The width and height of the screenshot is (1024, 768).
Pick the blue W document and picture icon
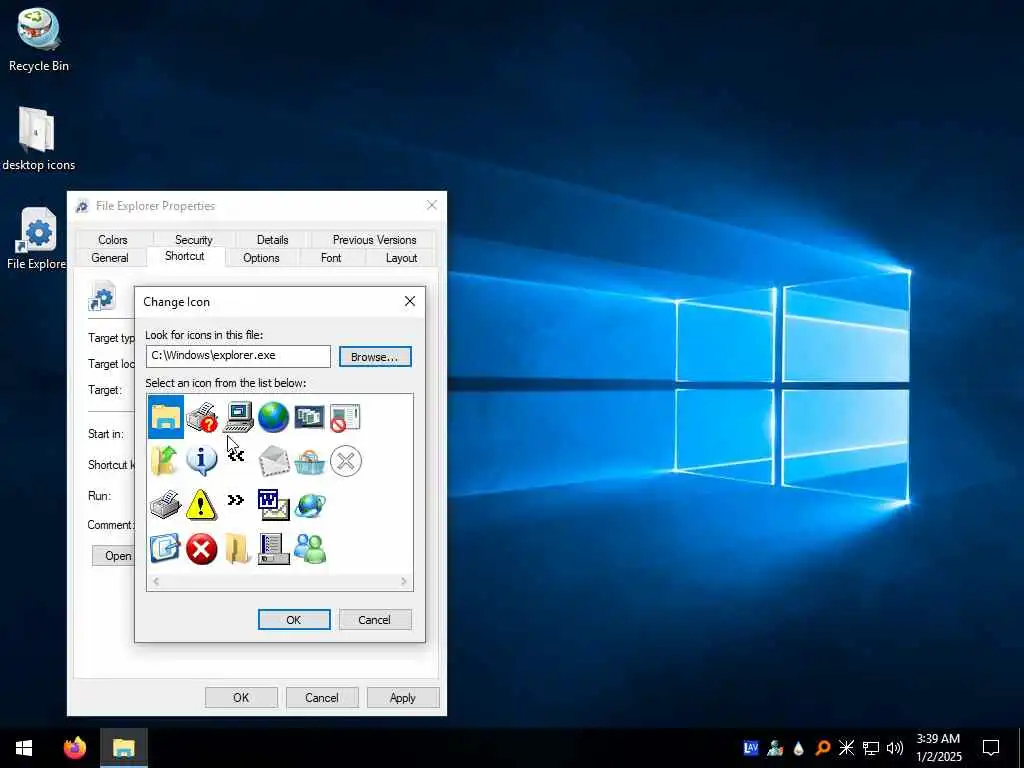[274, 505]
